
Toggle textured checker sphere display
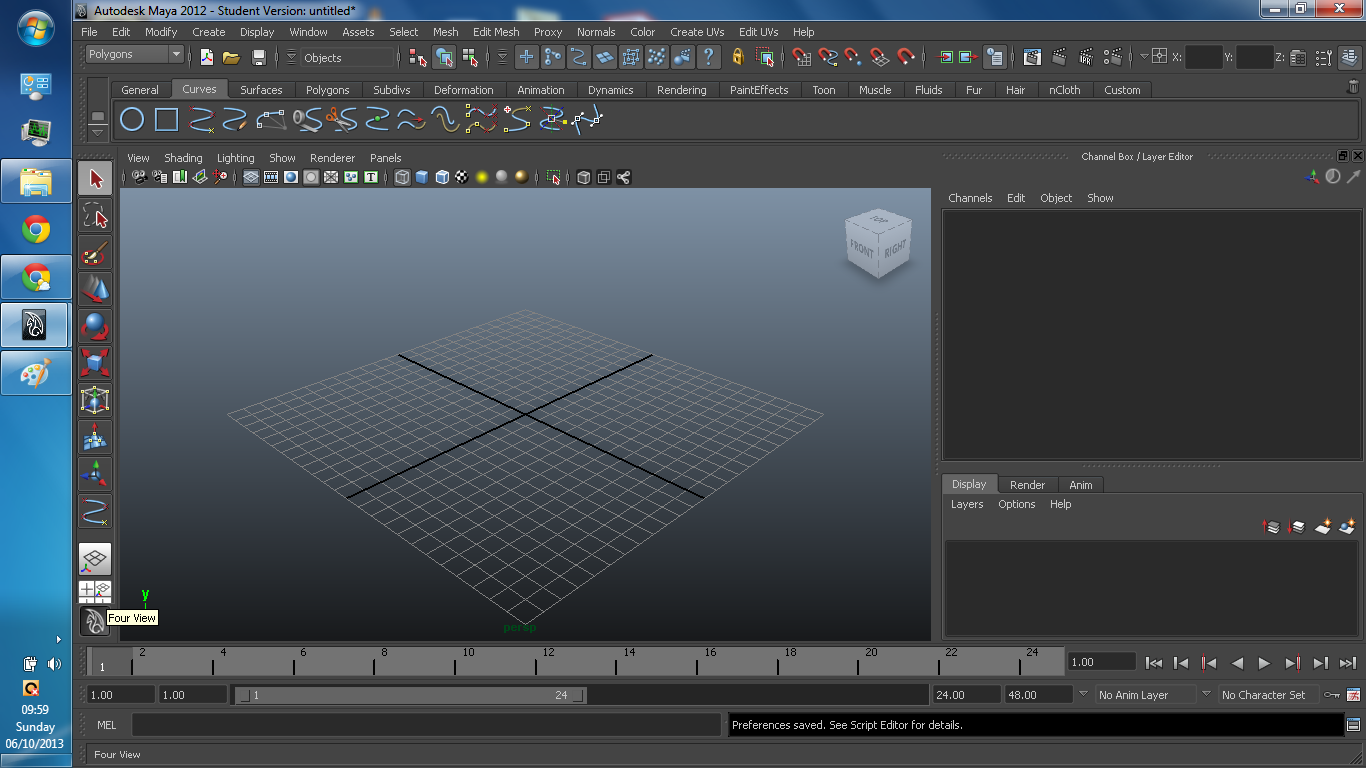tap(461, 177)
